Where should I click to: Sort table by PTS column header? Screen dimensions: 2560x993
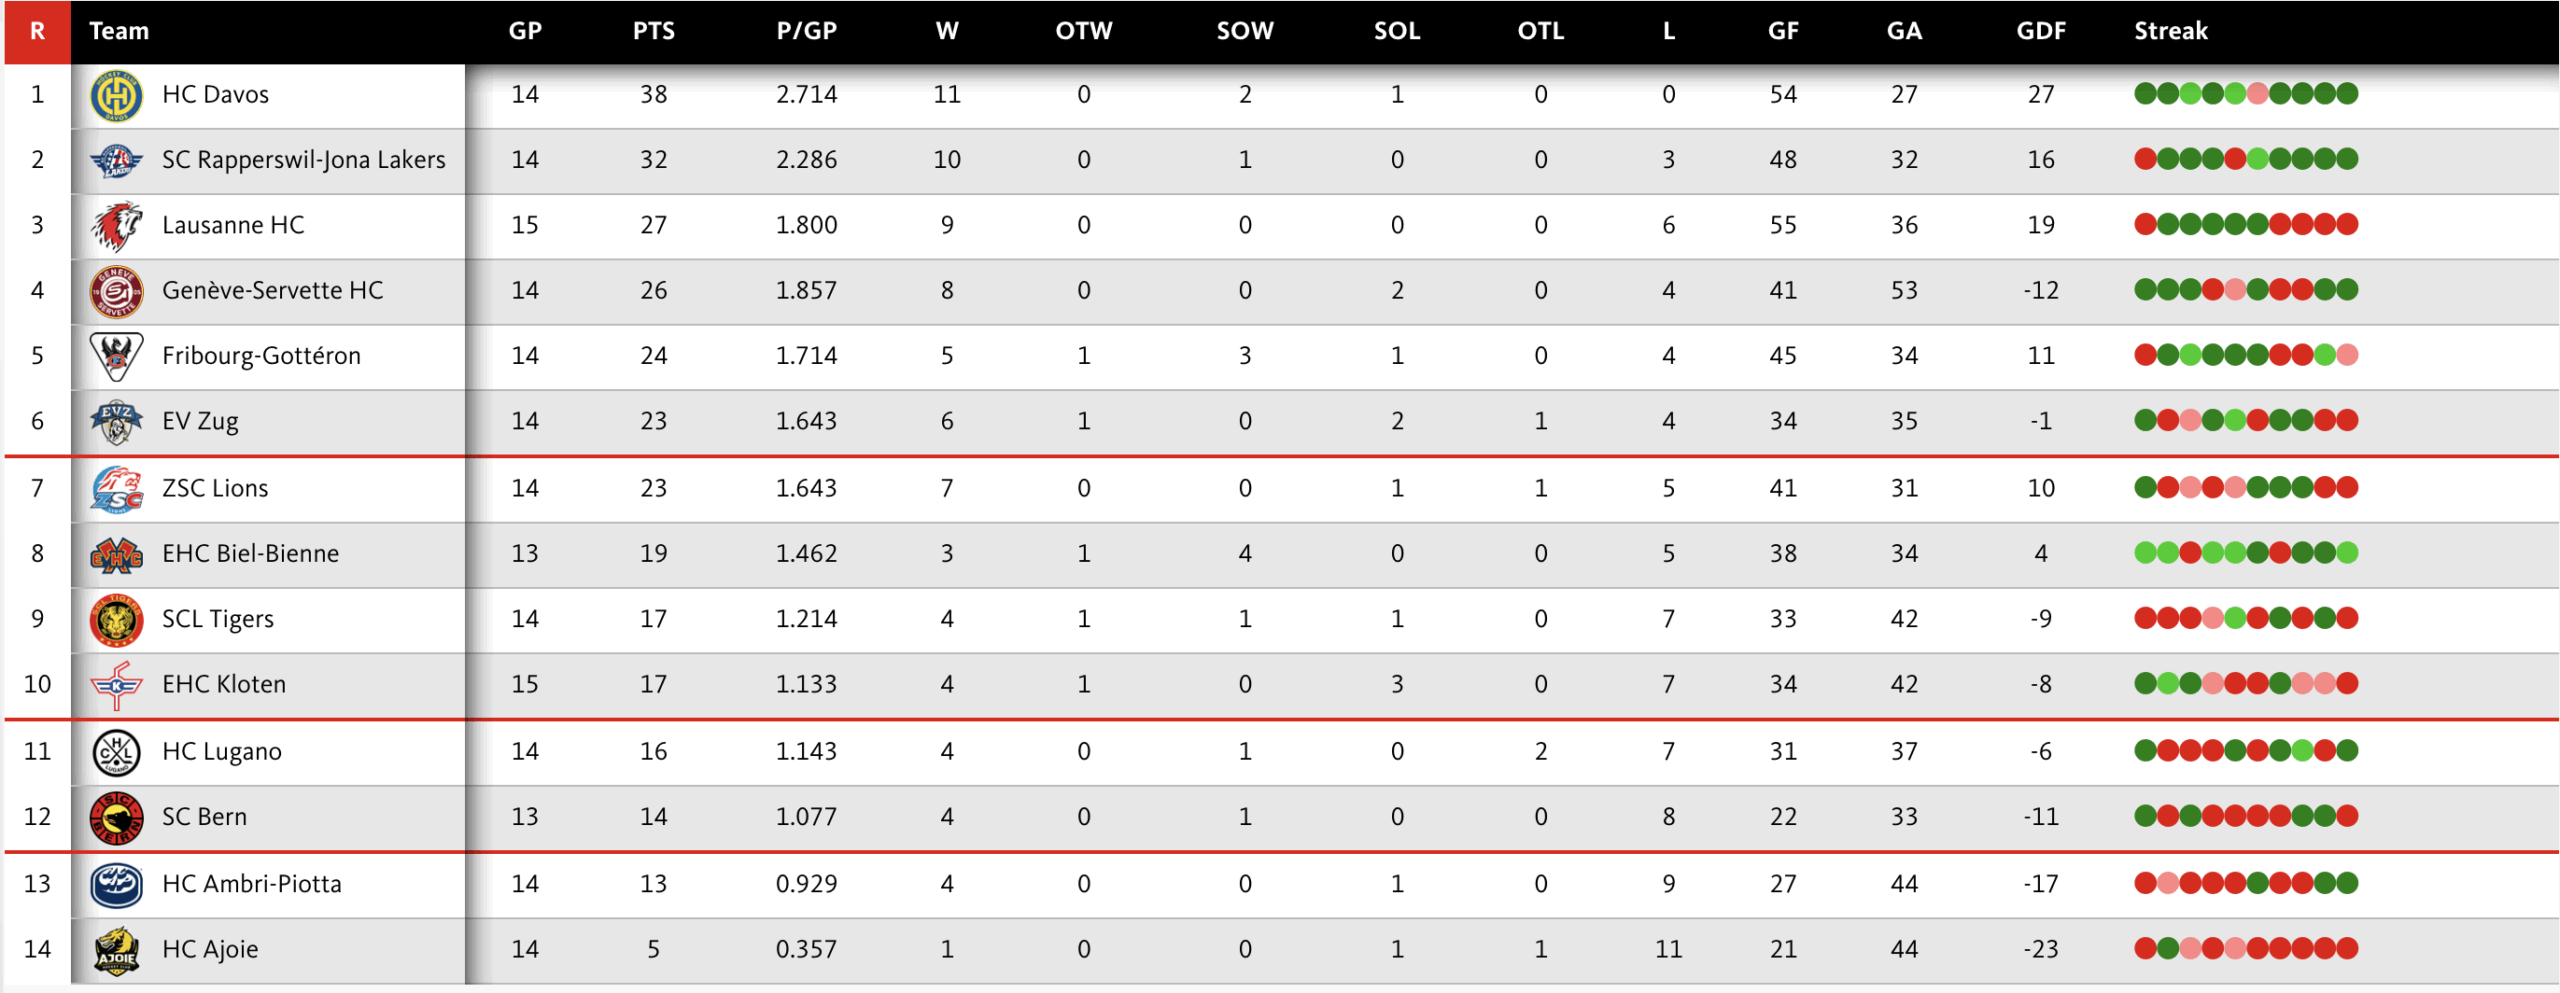(x=653, y=31)
